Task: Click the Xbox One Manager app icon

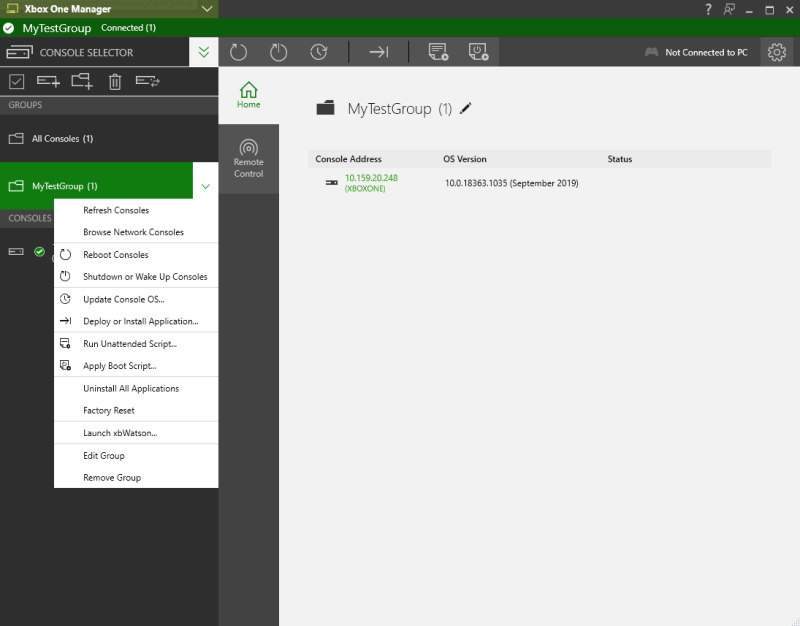Action: click(12, 9)
